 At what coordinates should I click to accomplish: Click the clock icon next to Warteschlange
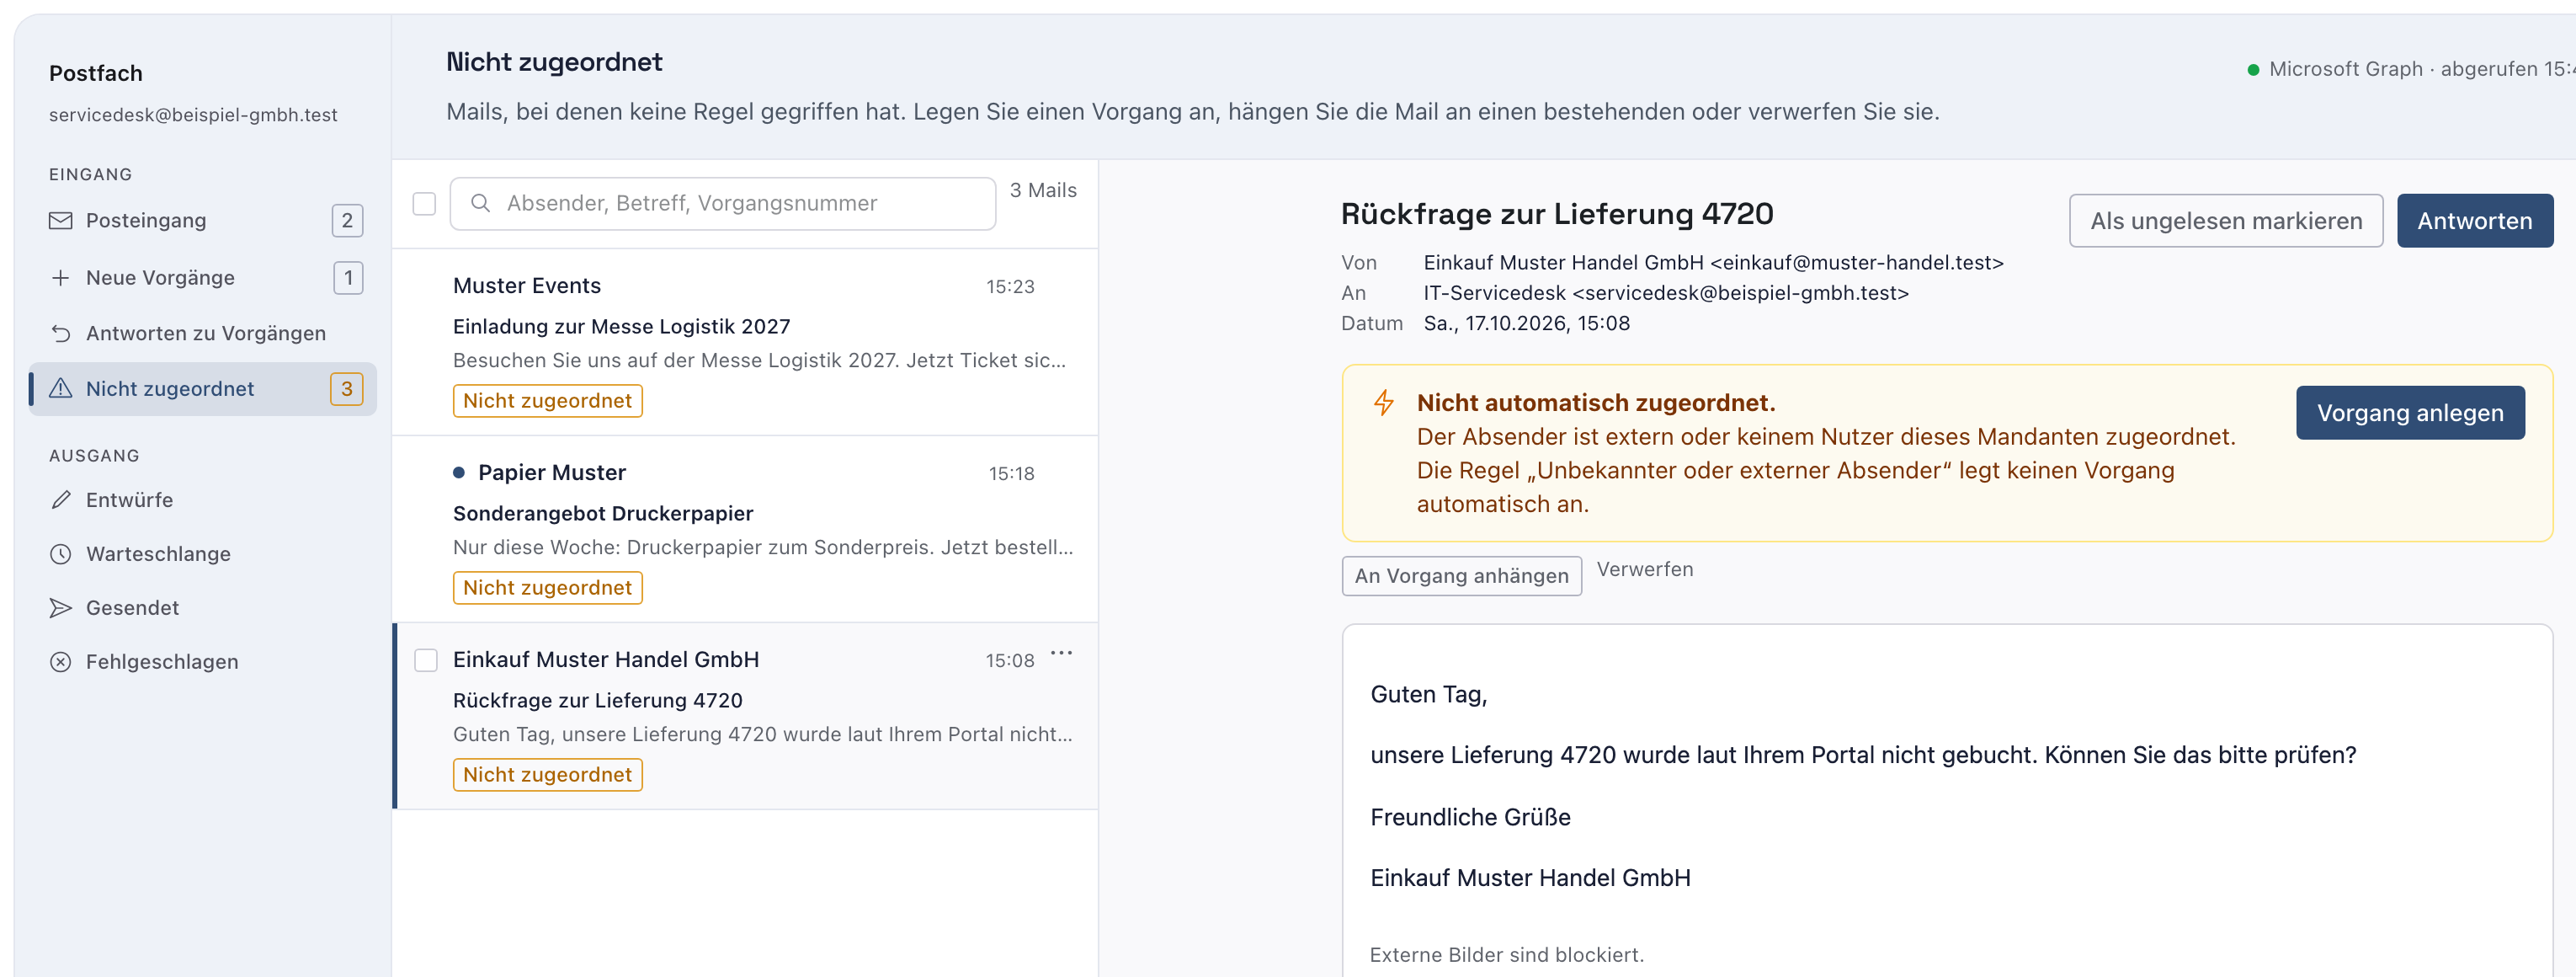pos(61,553)
